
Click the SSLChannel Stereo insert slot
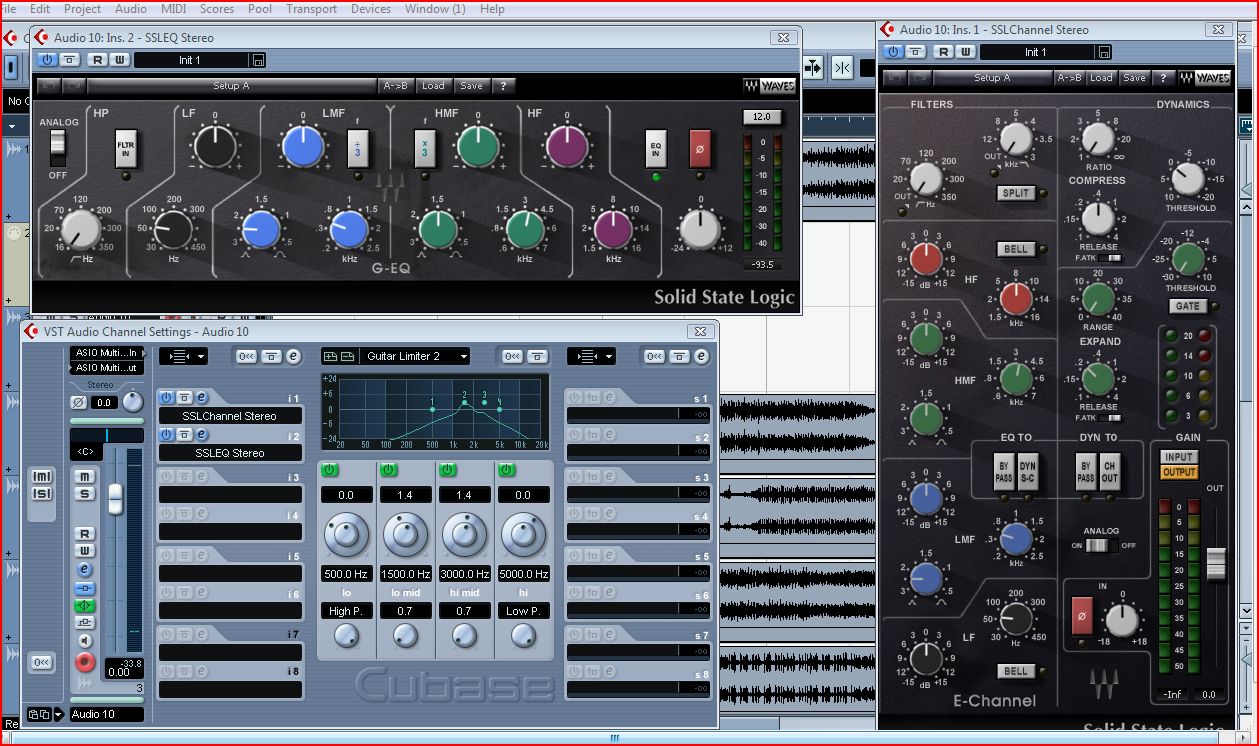(229, 416)
